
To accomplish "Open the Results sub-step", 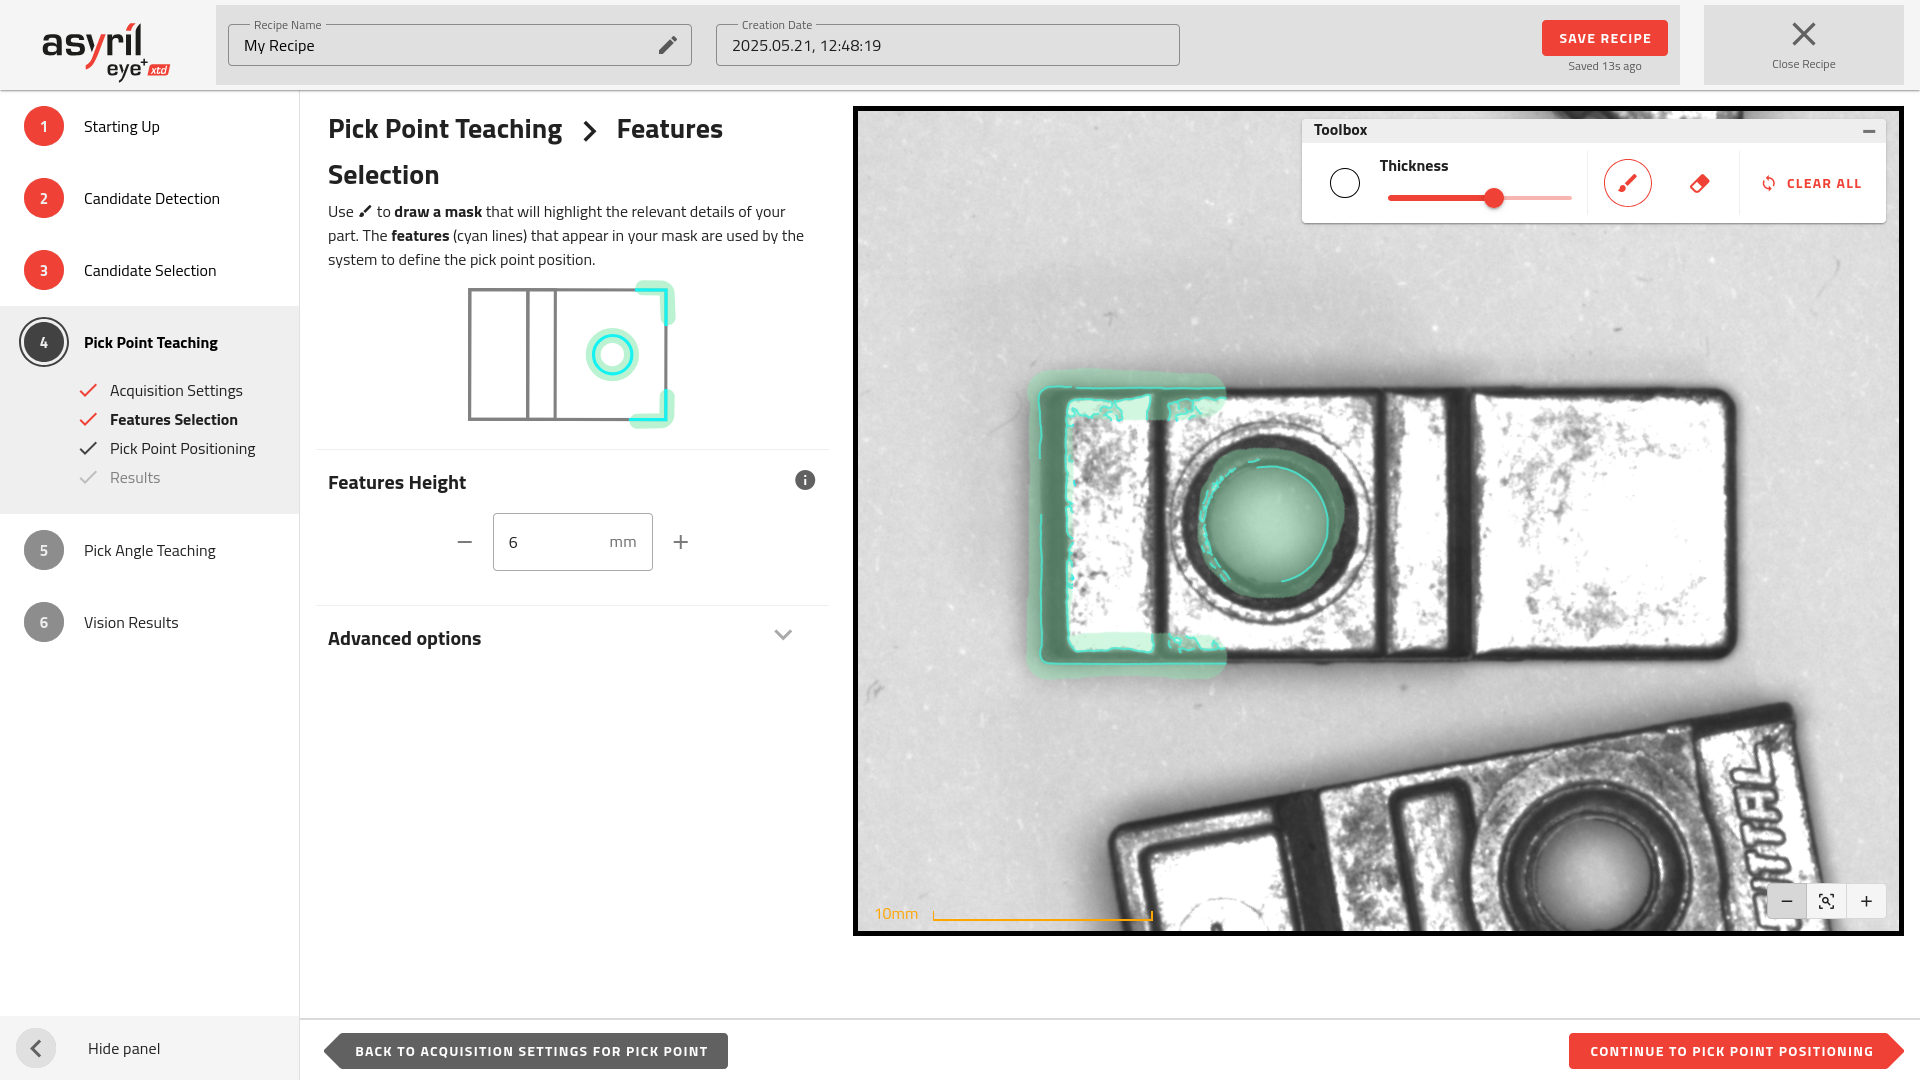I will (135, 477).
